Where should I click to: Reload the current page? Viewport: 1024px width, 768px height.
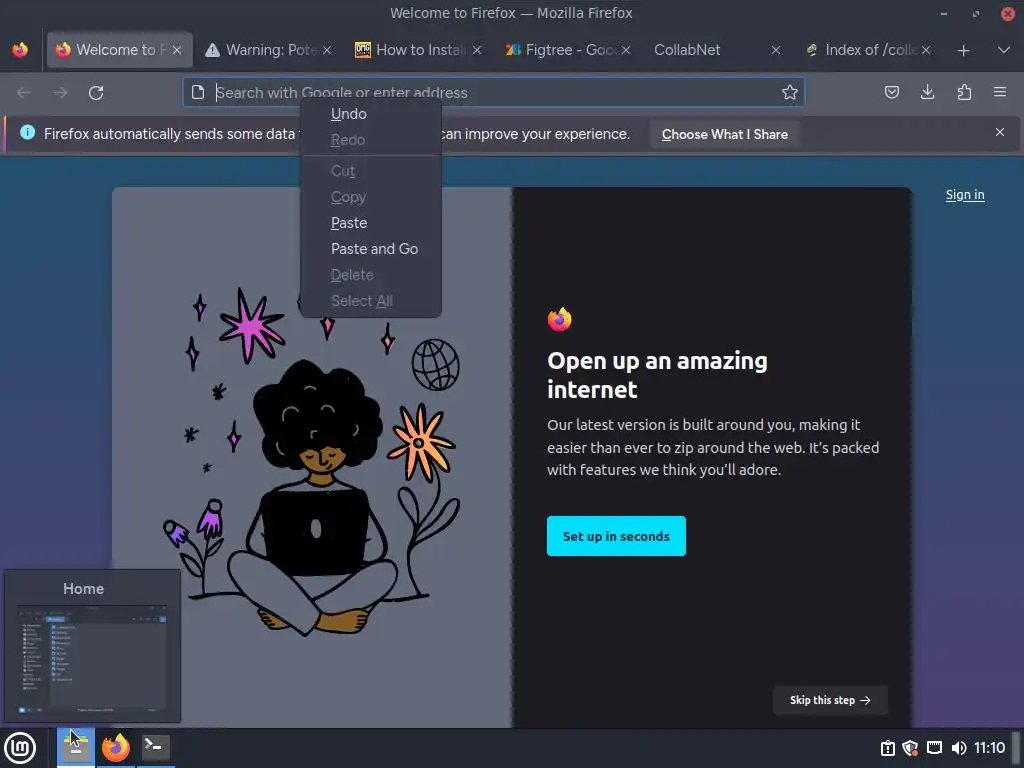coord(96,93)
